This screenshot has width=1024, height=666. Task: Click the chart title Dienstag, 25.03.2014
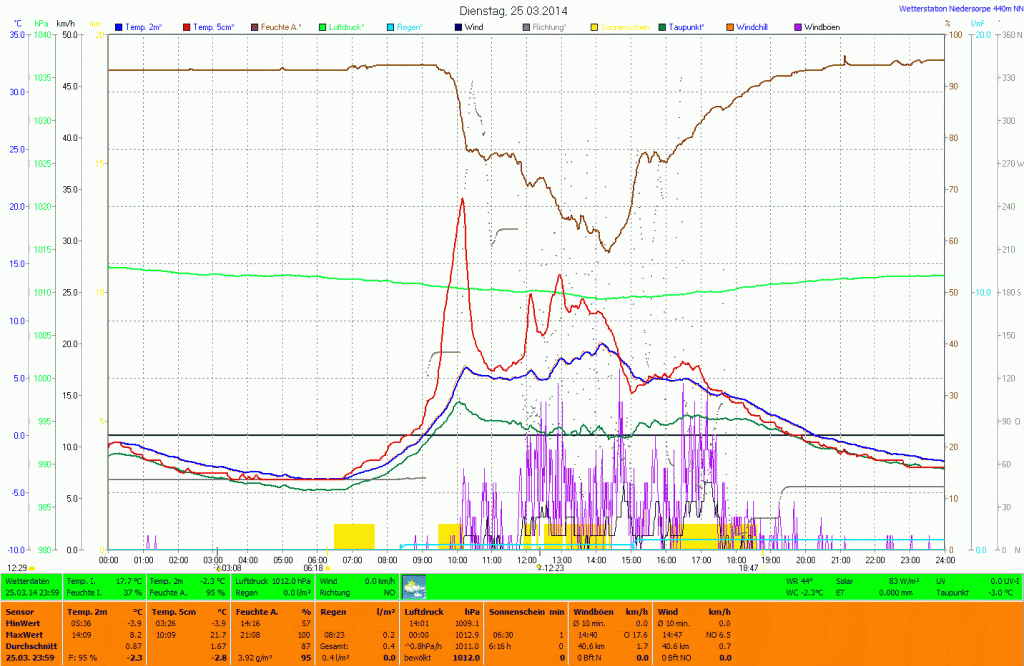click(511, 9)
